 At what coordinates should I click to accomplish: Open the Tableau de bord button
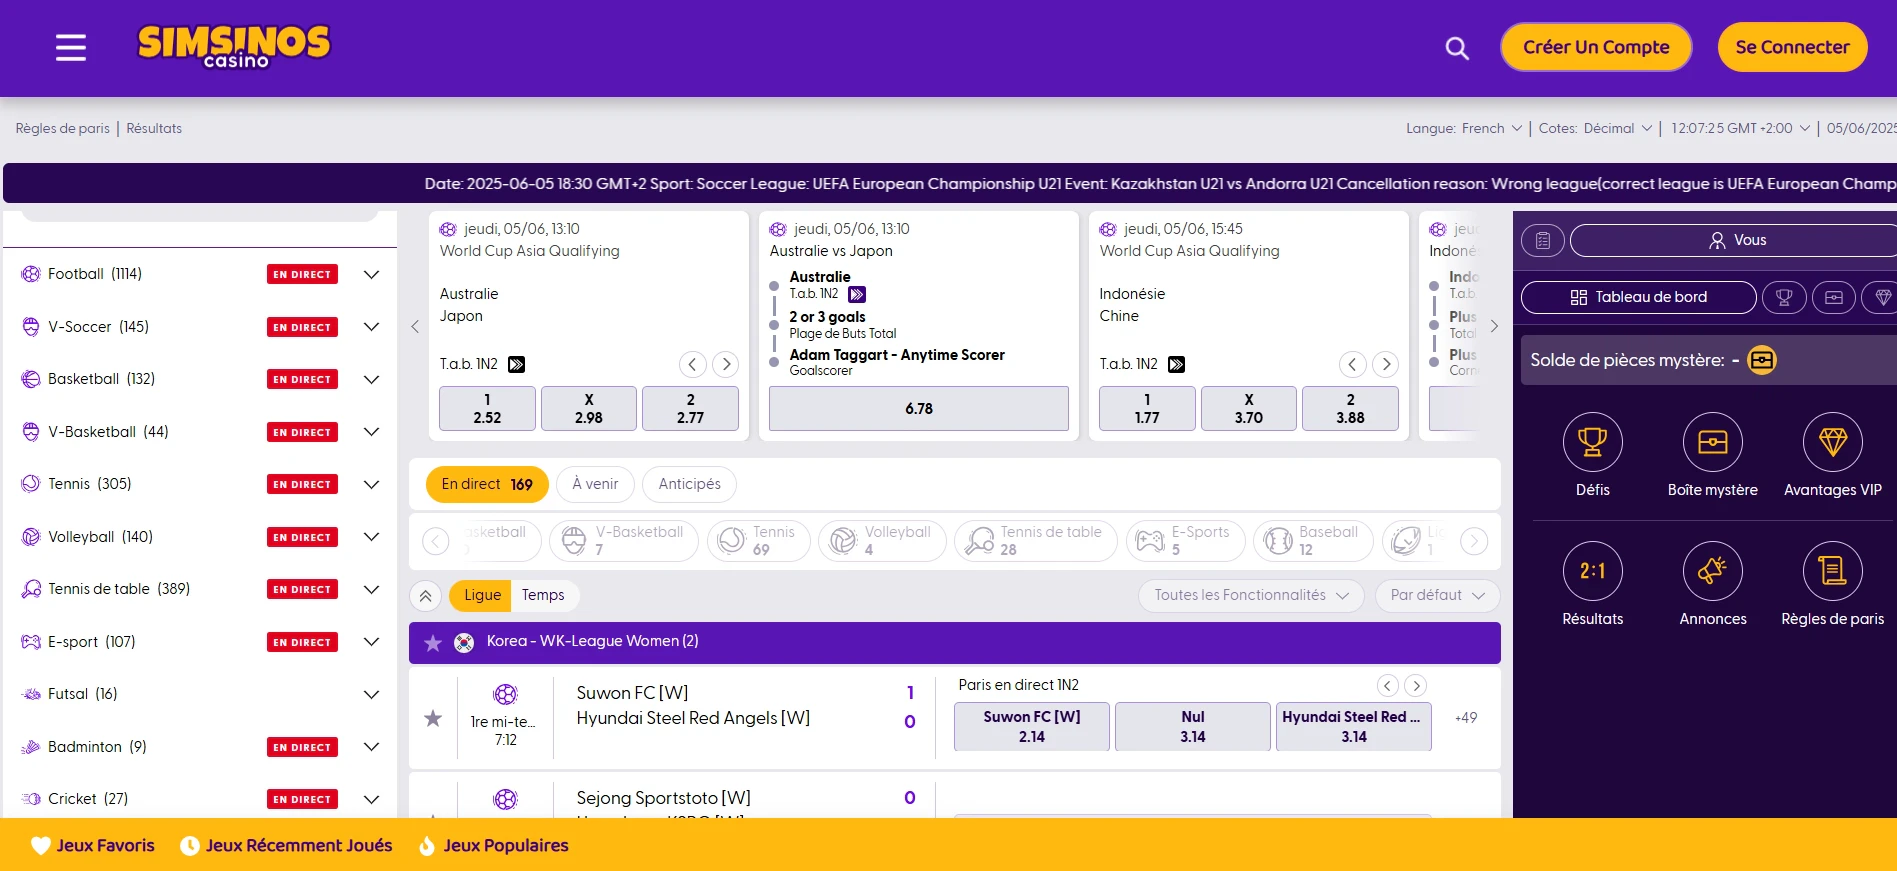click(x=1638, y=297)
